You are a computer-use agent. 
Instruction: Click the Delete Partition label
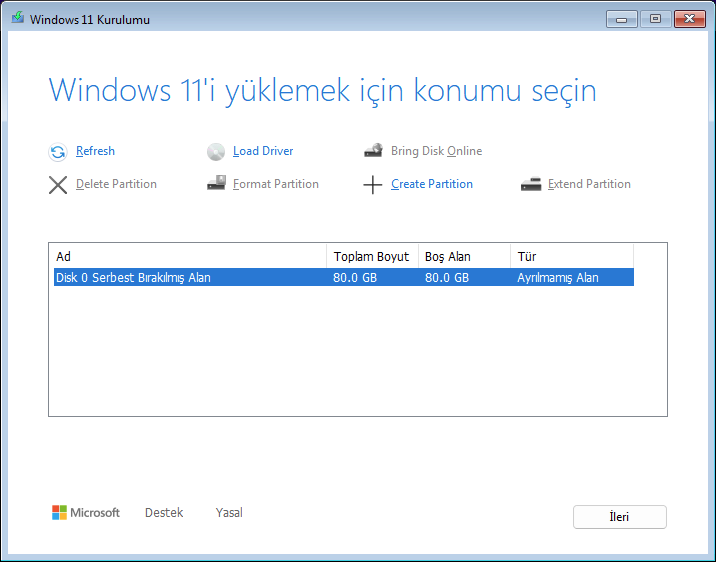tap(116, 184)
